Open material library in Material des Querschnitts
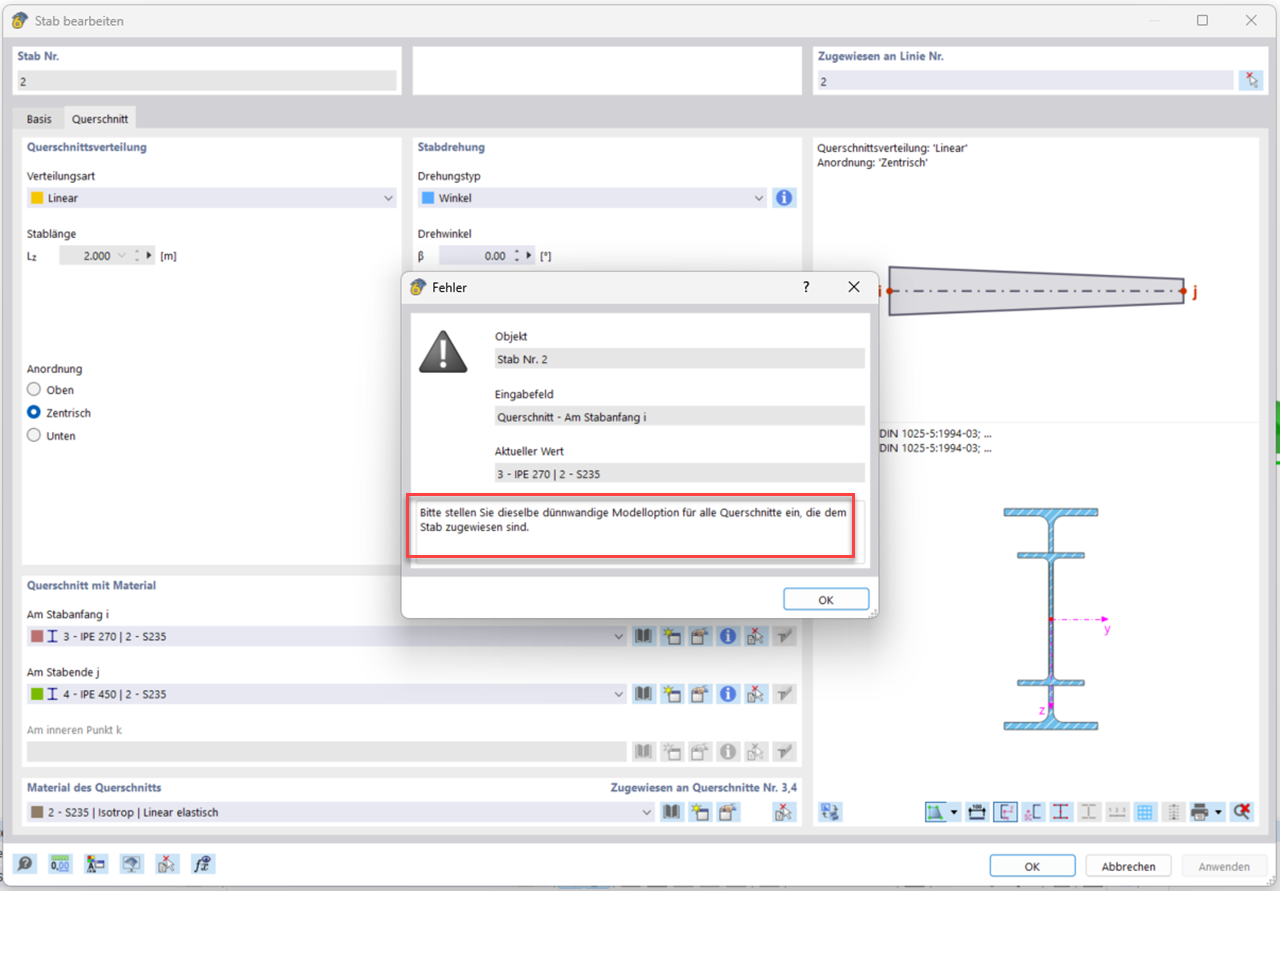The image size is (1280, 961). point(672,812)
